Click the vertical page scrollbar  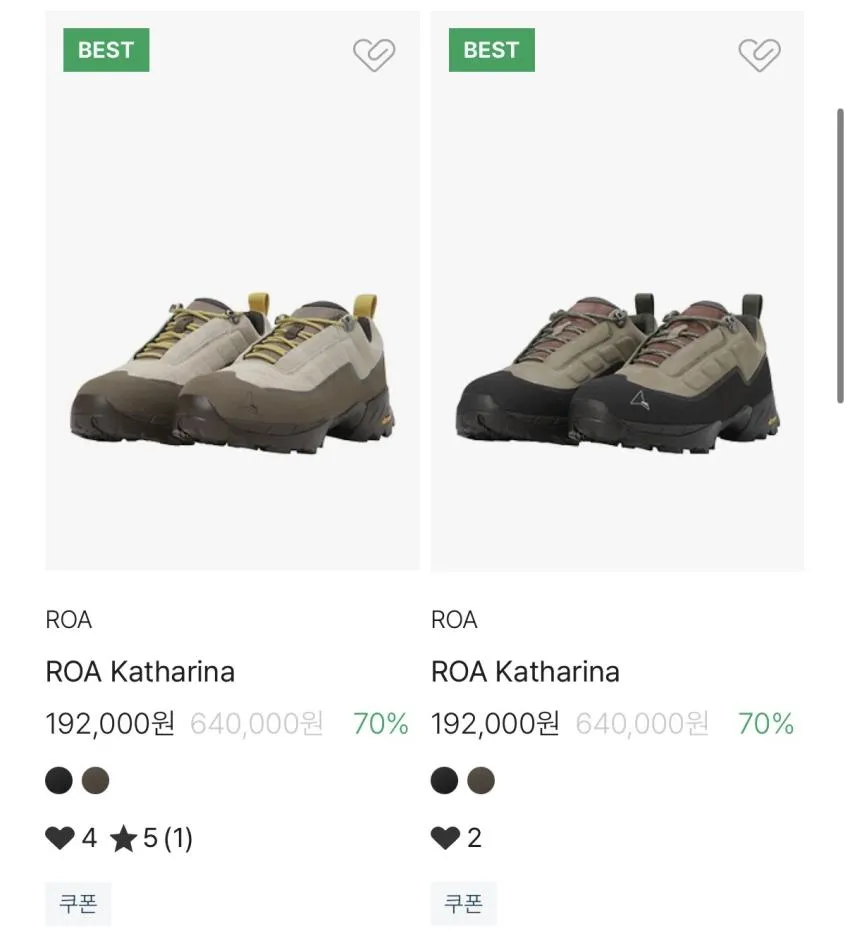pos(840,256)
